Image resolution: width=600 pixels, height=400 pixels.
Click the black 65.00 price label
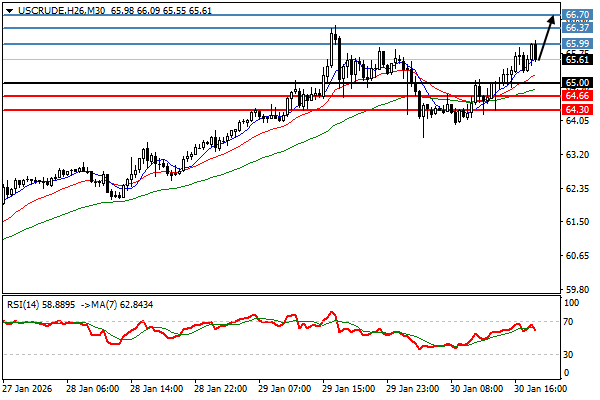tap(577, 83)
